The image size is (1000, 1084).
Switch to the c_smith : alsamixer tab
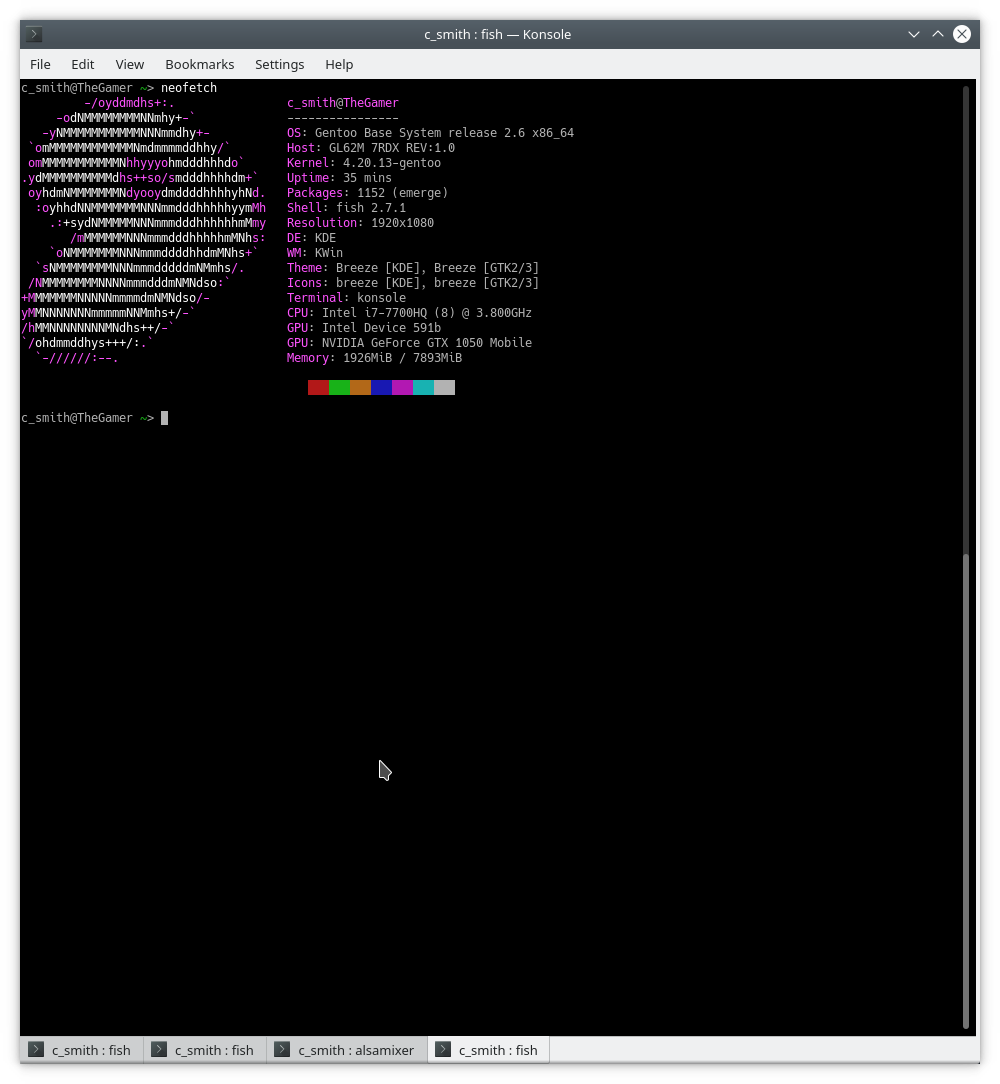(x=346, y=1049)
